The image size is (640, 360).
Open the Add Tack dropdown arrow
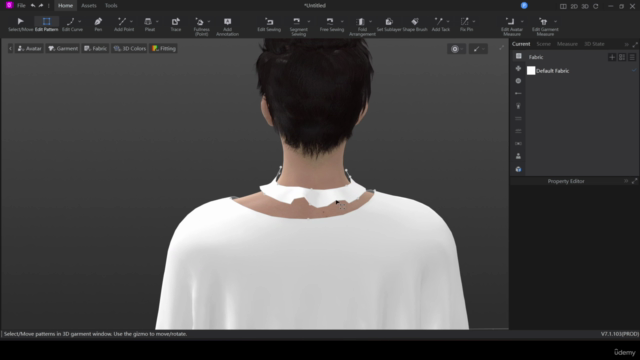(x=448, y=21)
